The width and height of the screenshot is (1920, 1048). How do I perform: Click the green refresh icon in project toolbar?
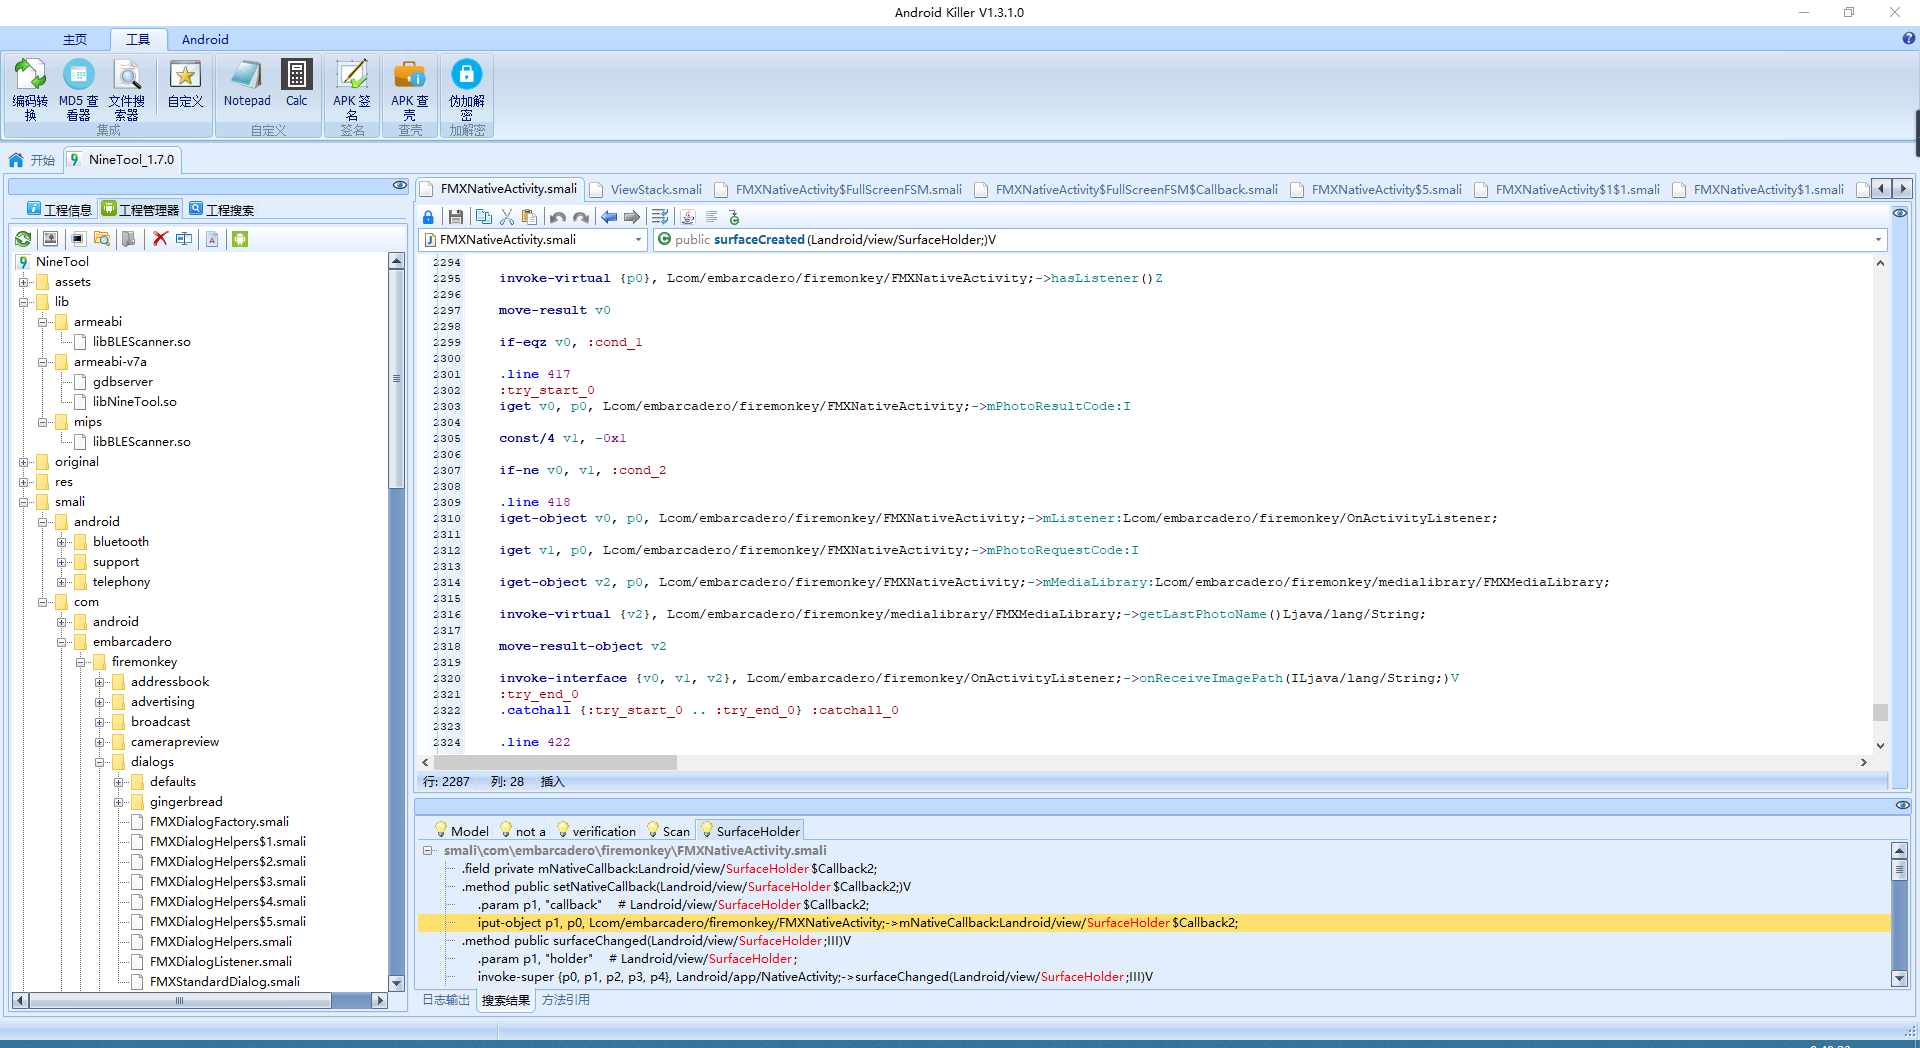coord(23,239)
